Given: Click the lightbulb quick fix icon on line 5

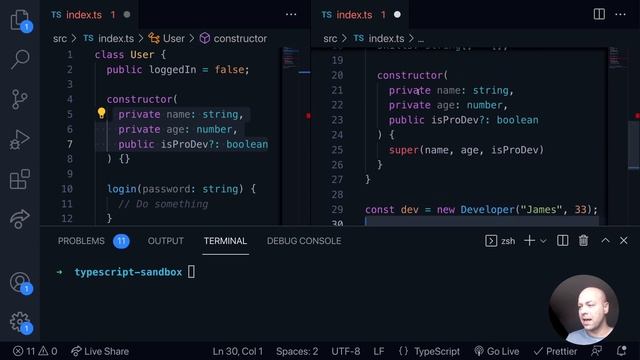Looking at the screenshot, I should point(101,113).
